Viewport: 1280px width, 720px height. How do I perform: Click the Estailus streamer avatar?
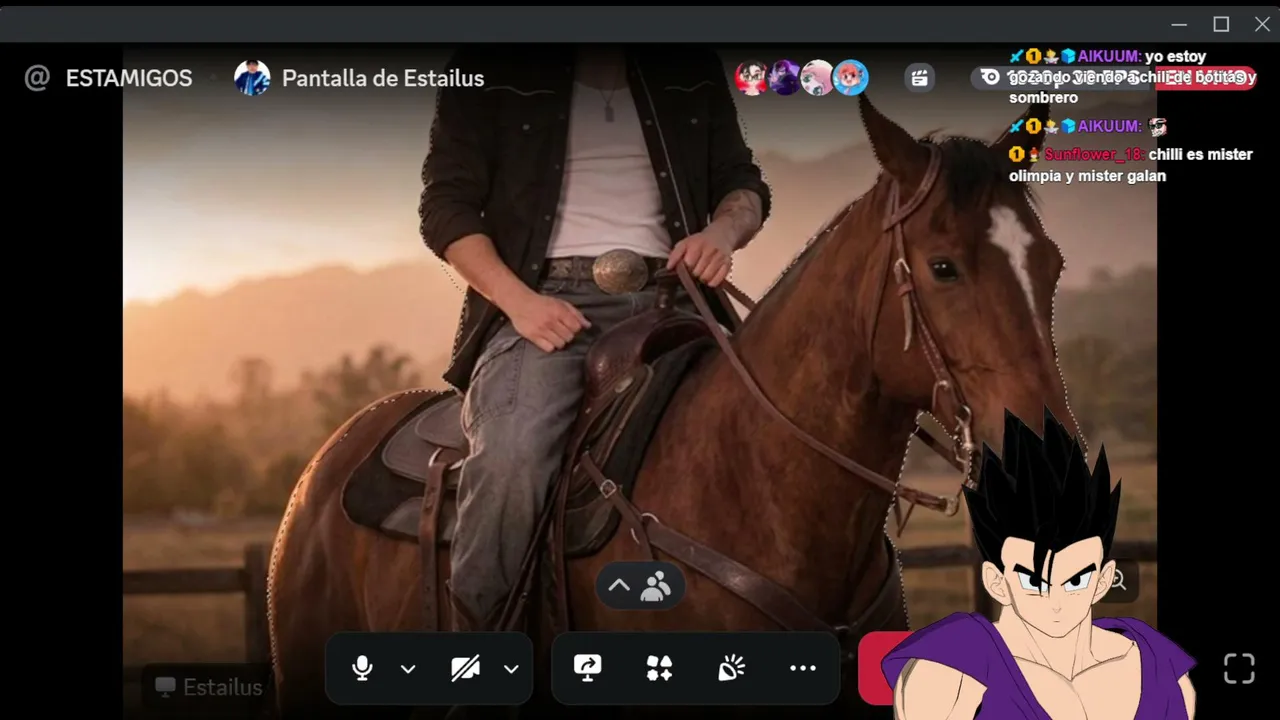click(252, 78)
